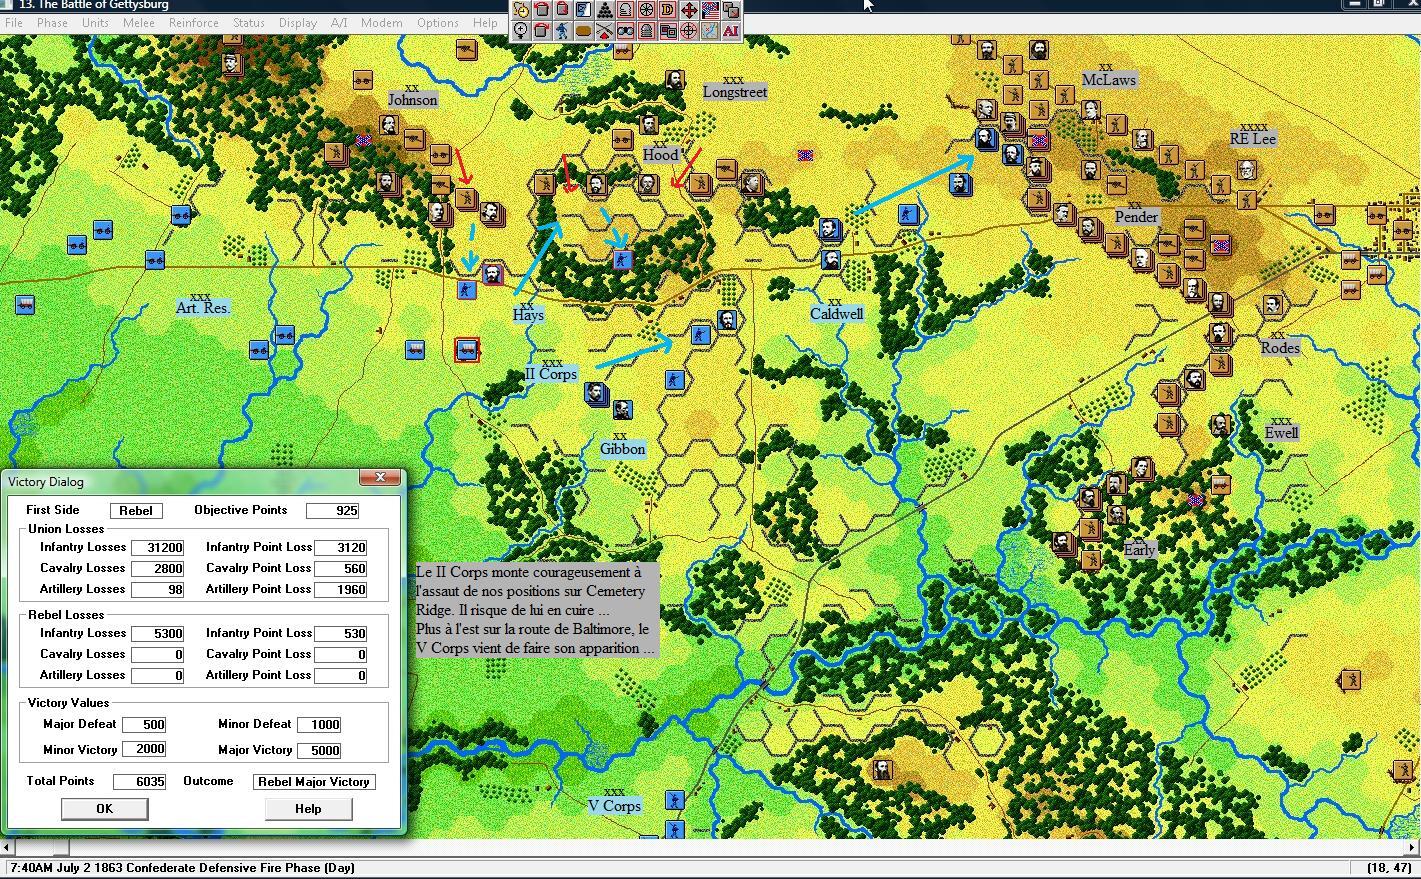Click the status bar phase text

click(x=182, y=868)
